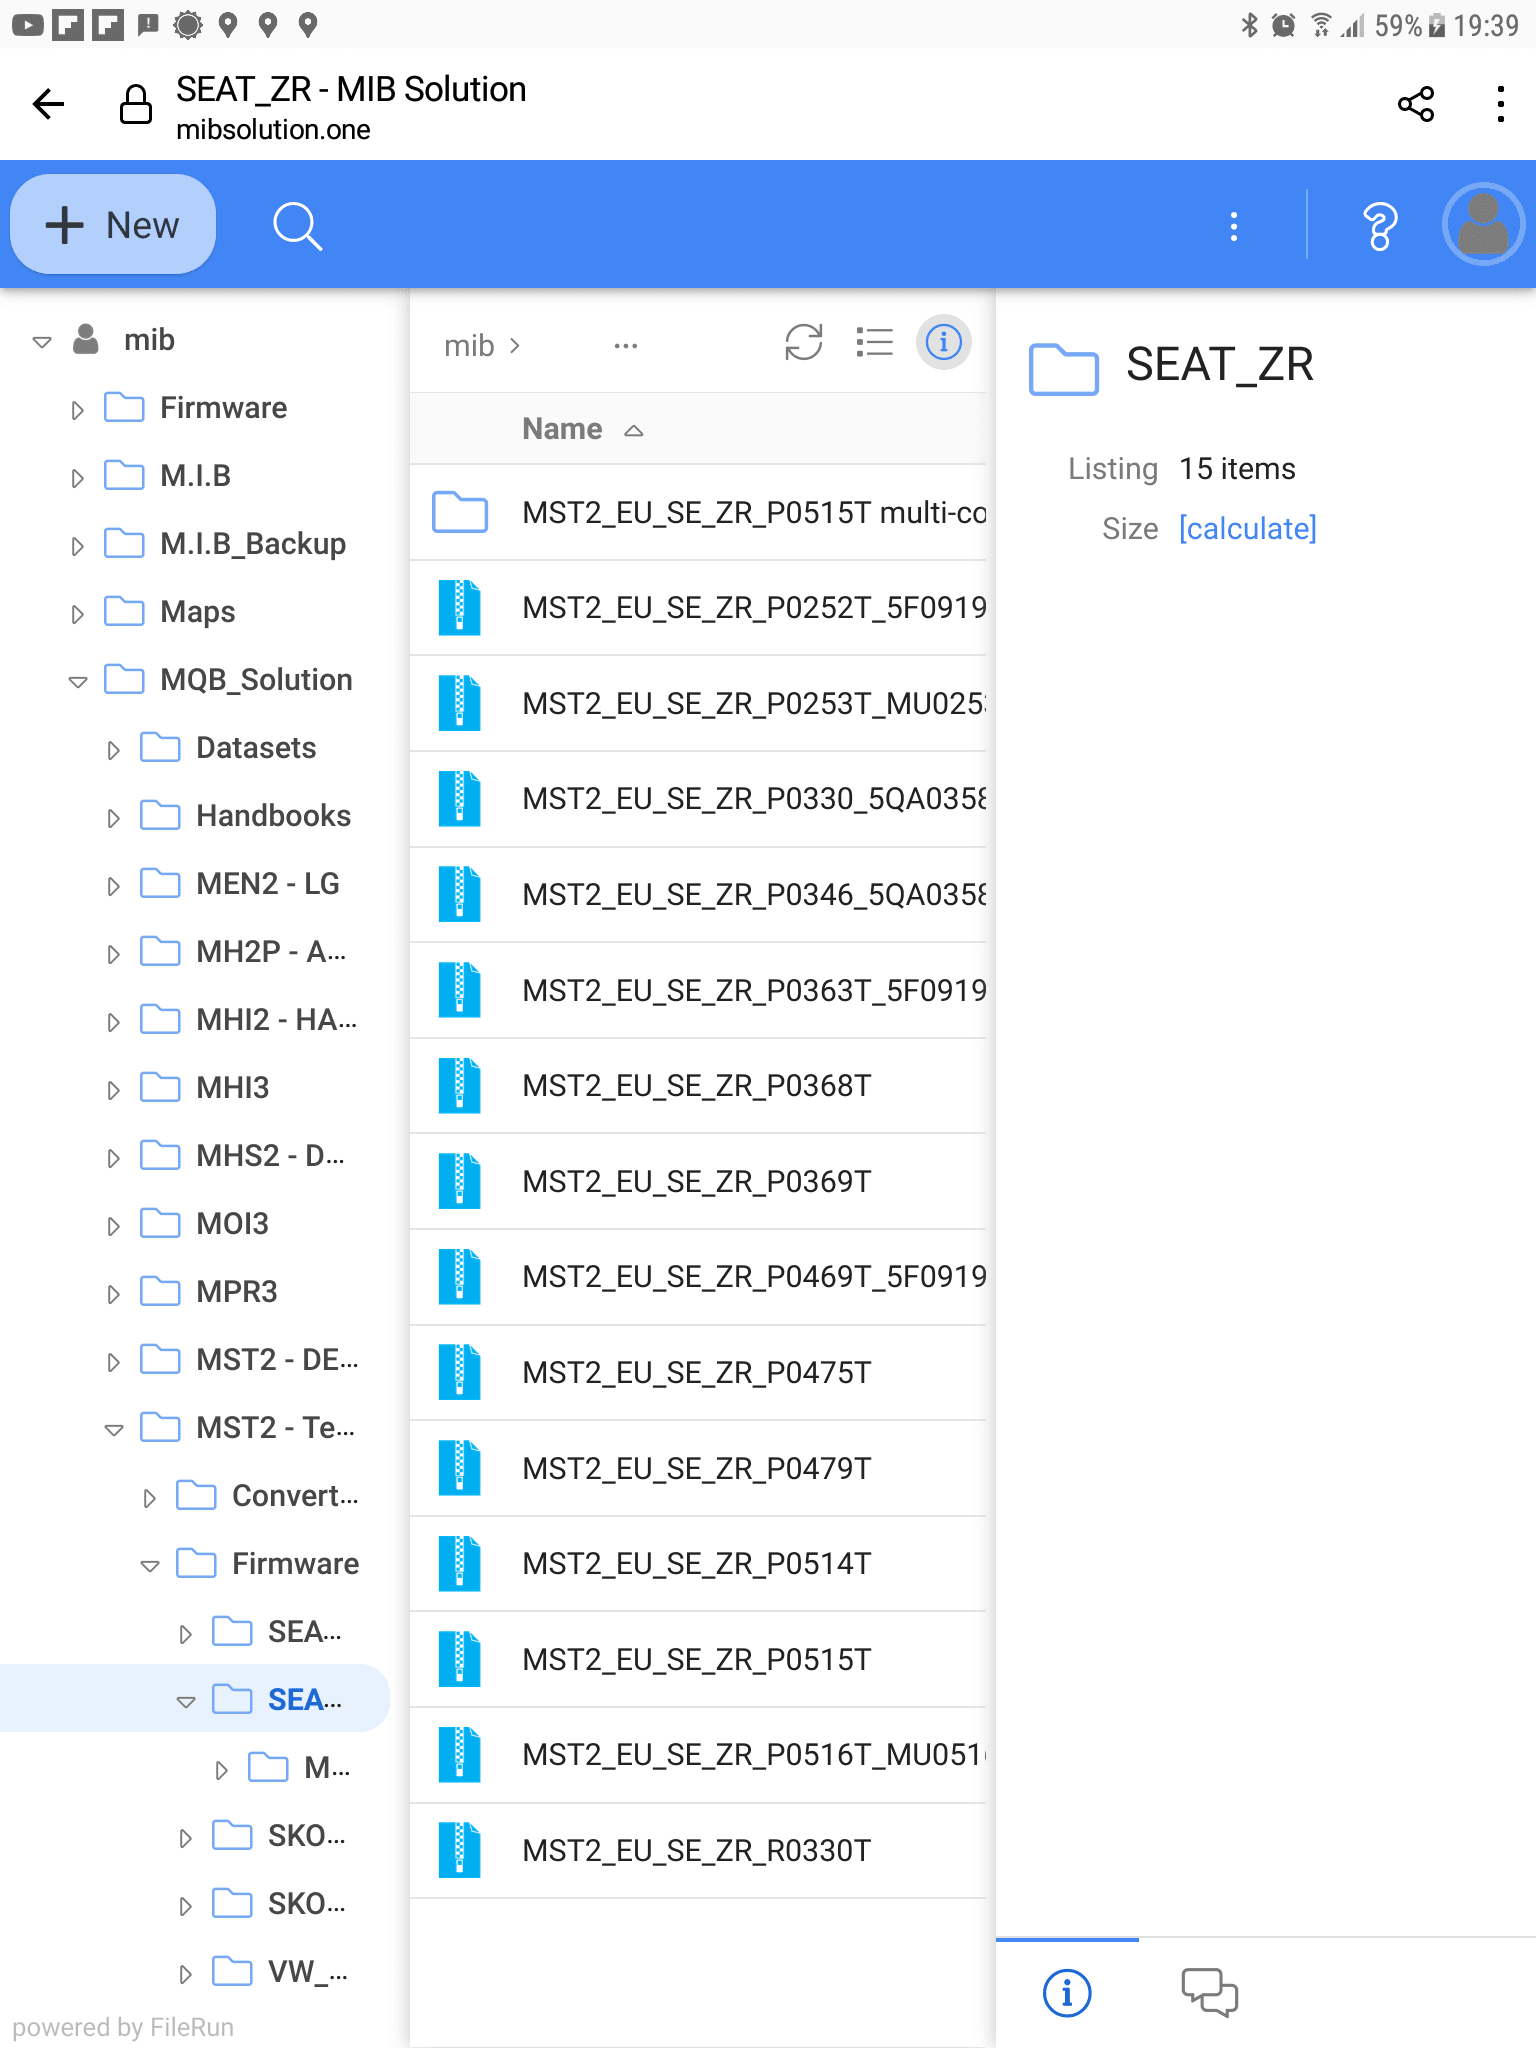Open the Maps folder label
Viewport: 1536px width, 2048px height.
[x=197, y=611]
